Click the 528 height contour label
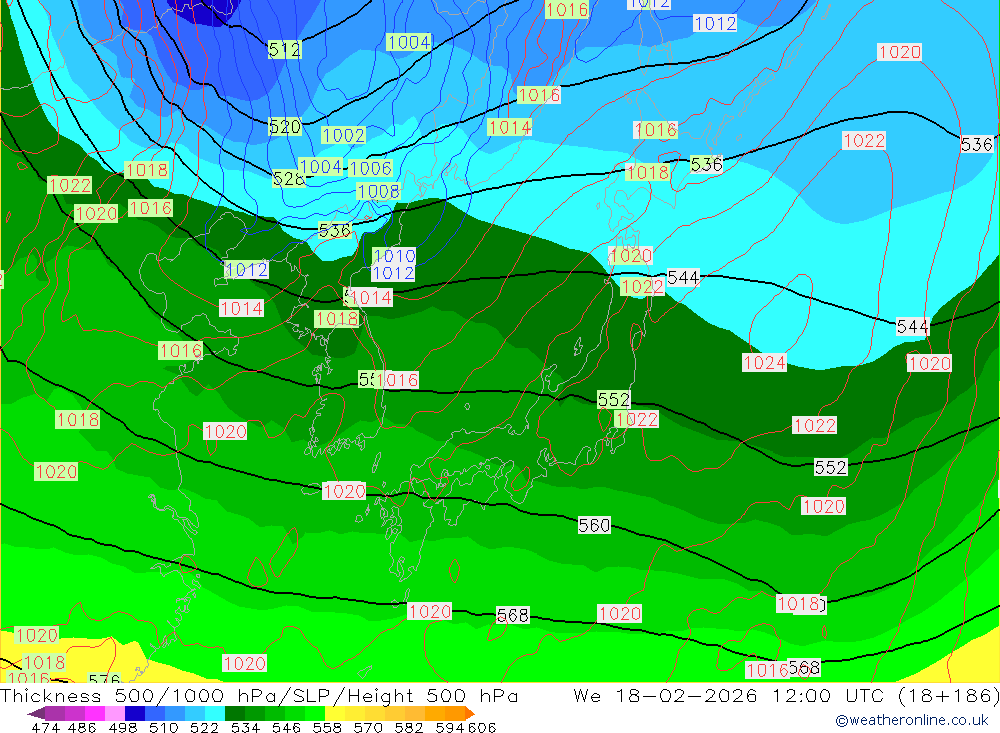The height and width of the screenshot is (733, 1000). pos(288,179)
